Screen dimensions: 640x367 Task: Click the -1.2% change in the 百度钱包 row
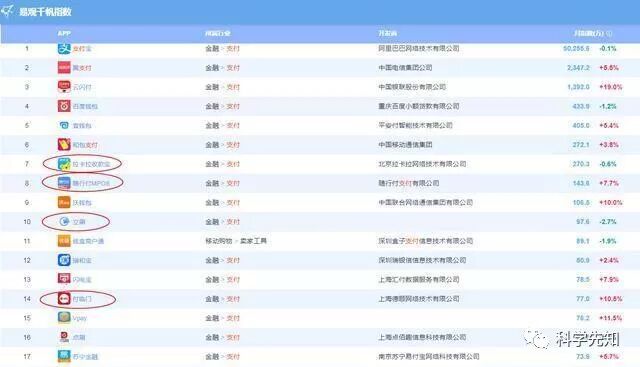point(608,106)
